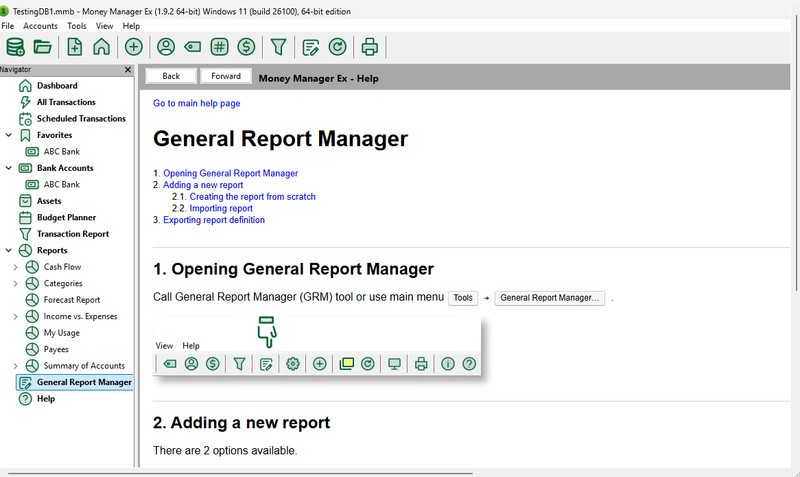Expand the Cash Flow report node
This screenshot has height=477, width=800.
(15, 267)
